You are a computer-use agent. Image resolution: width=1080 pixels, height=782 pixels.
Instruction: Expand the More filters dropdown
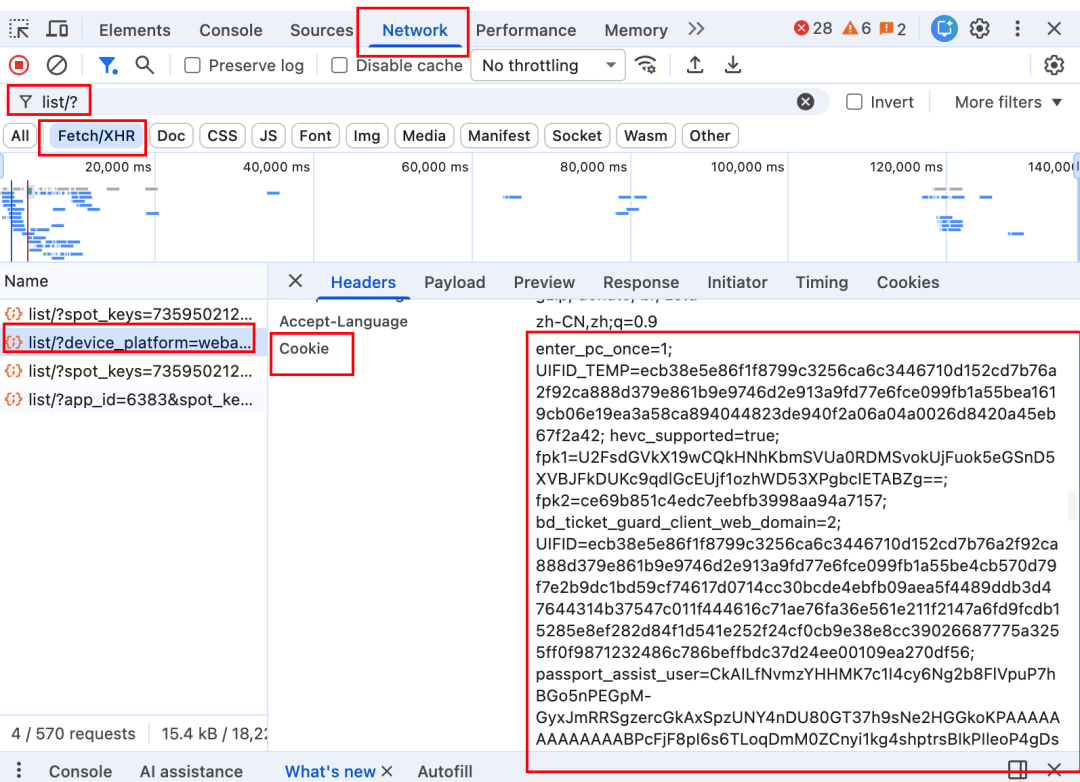click(x=998, y=102)
